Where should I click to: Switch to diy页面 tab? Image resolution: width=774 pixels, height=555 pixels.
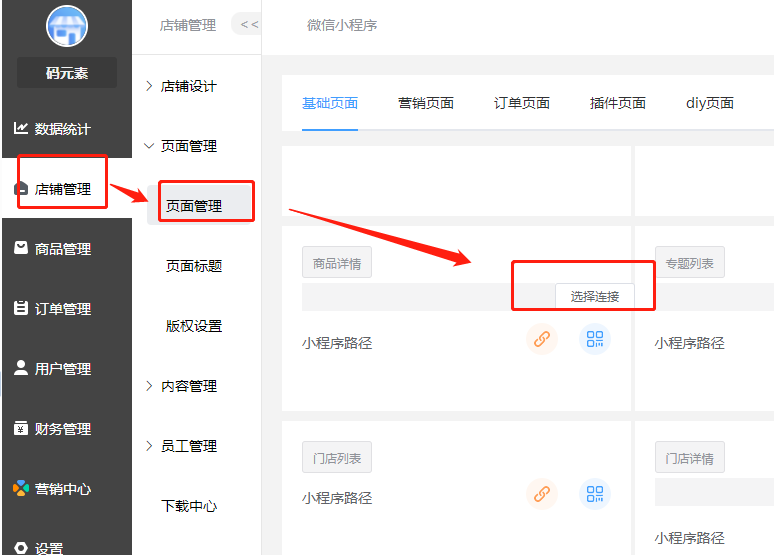[x=710, y=103]
